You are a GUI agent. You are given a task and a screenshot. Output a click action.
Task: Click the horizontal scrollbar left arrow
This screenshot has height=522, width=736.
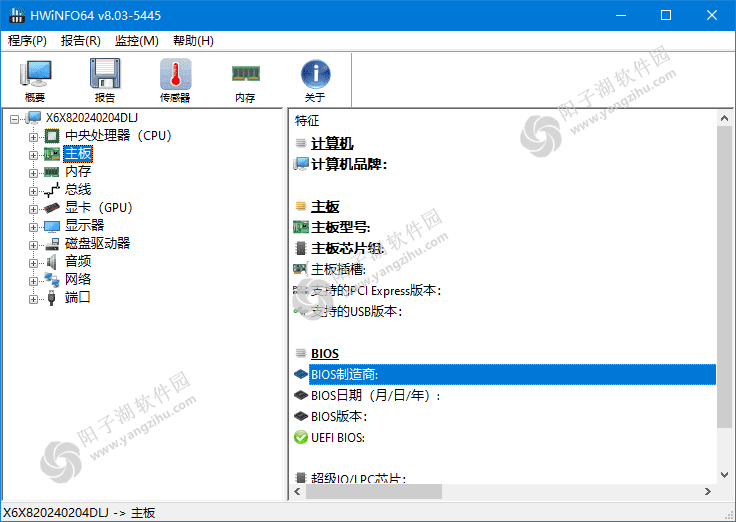pos(297,491)
